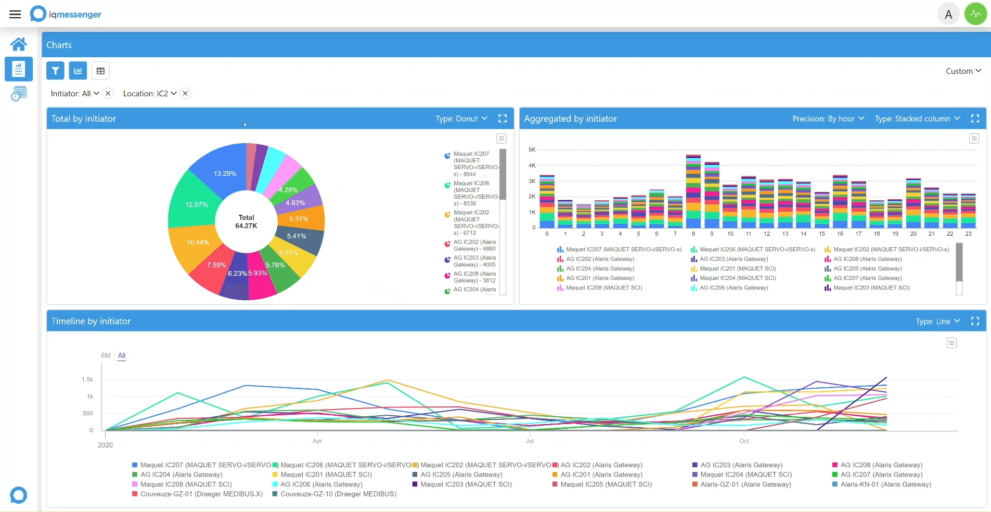This screenshot has width=991, height=512.
Task: Open the hamburger navigation menu
Action: tap(15, 14)
